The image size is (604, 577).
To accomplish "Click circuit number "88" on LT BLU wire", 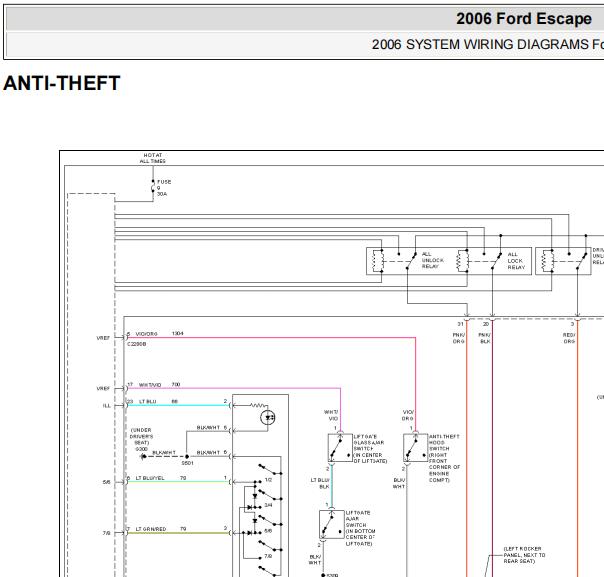I will [x=174, y=401].
